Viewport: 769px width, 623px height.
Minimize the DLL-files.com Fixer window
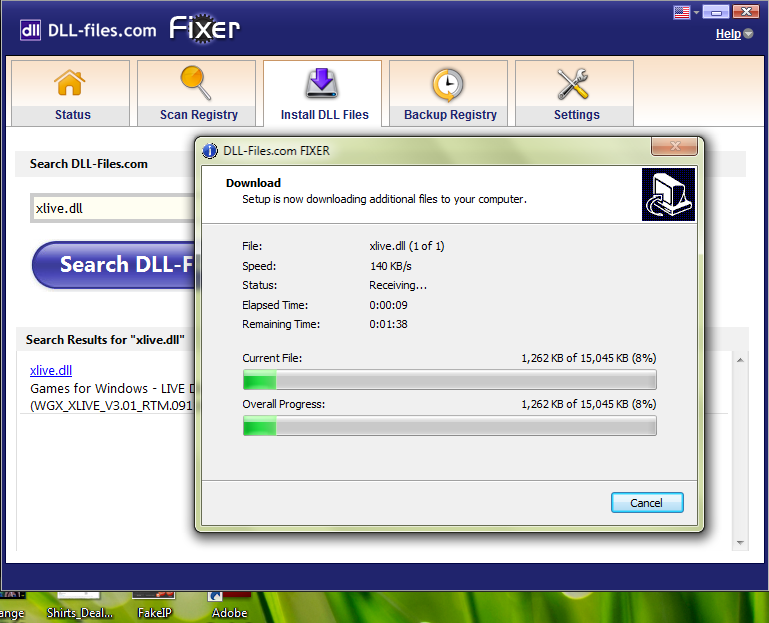(716, 12)
